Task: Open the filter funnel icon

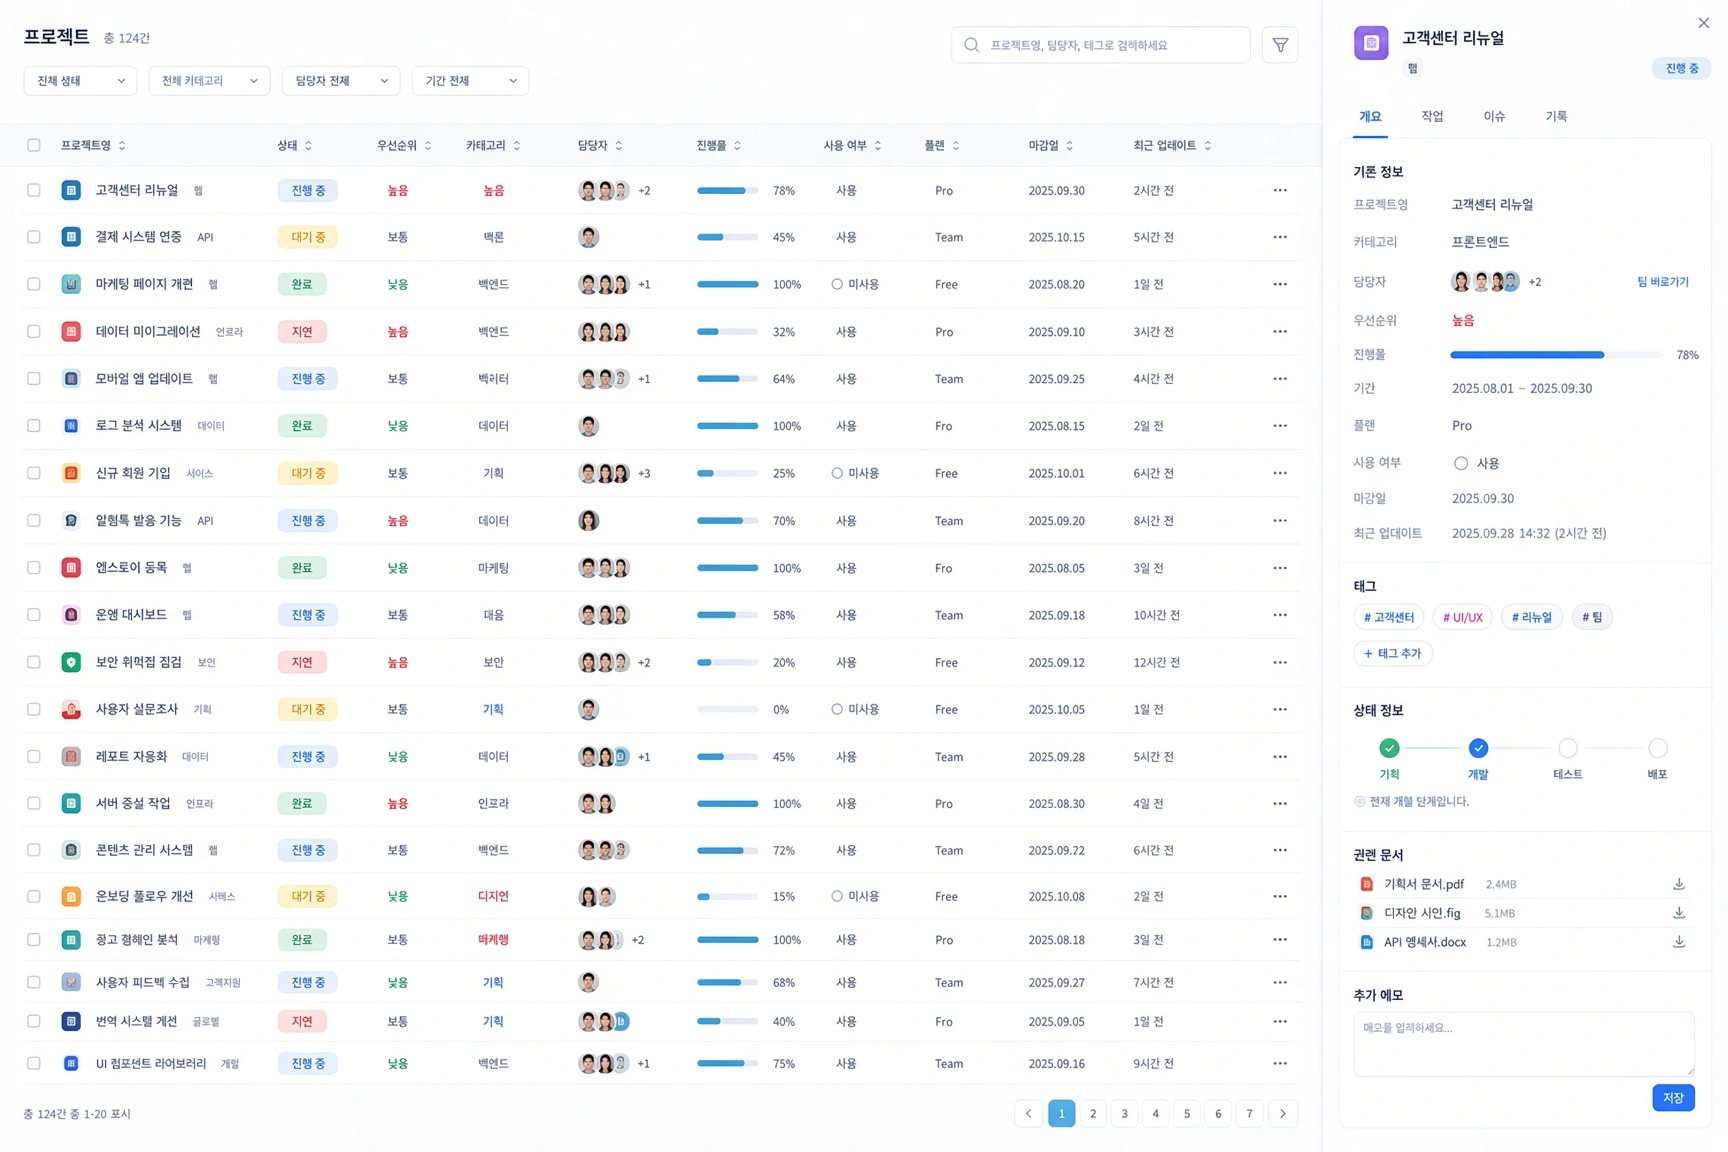Action: pos(1280,45)
